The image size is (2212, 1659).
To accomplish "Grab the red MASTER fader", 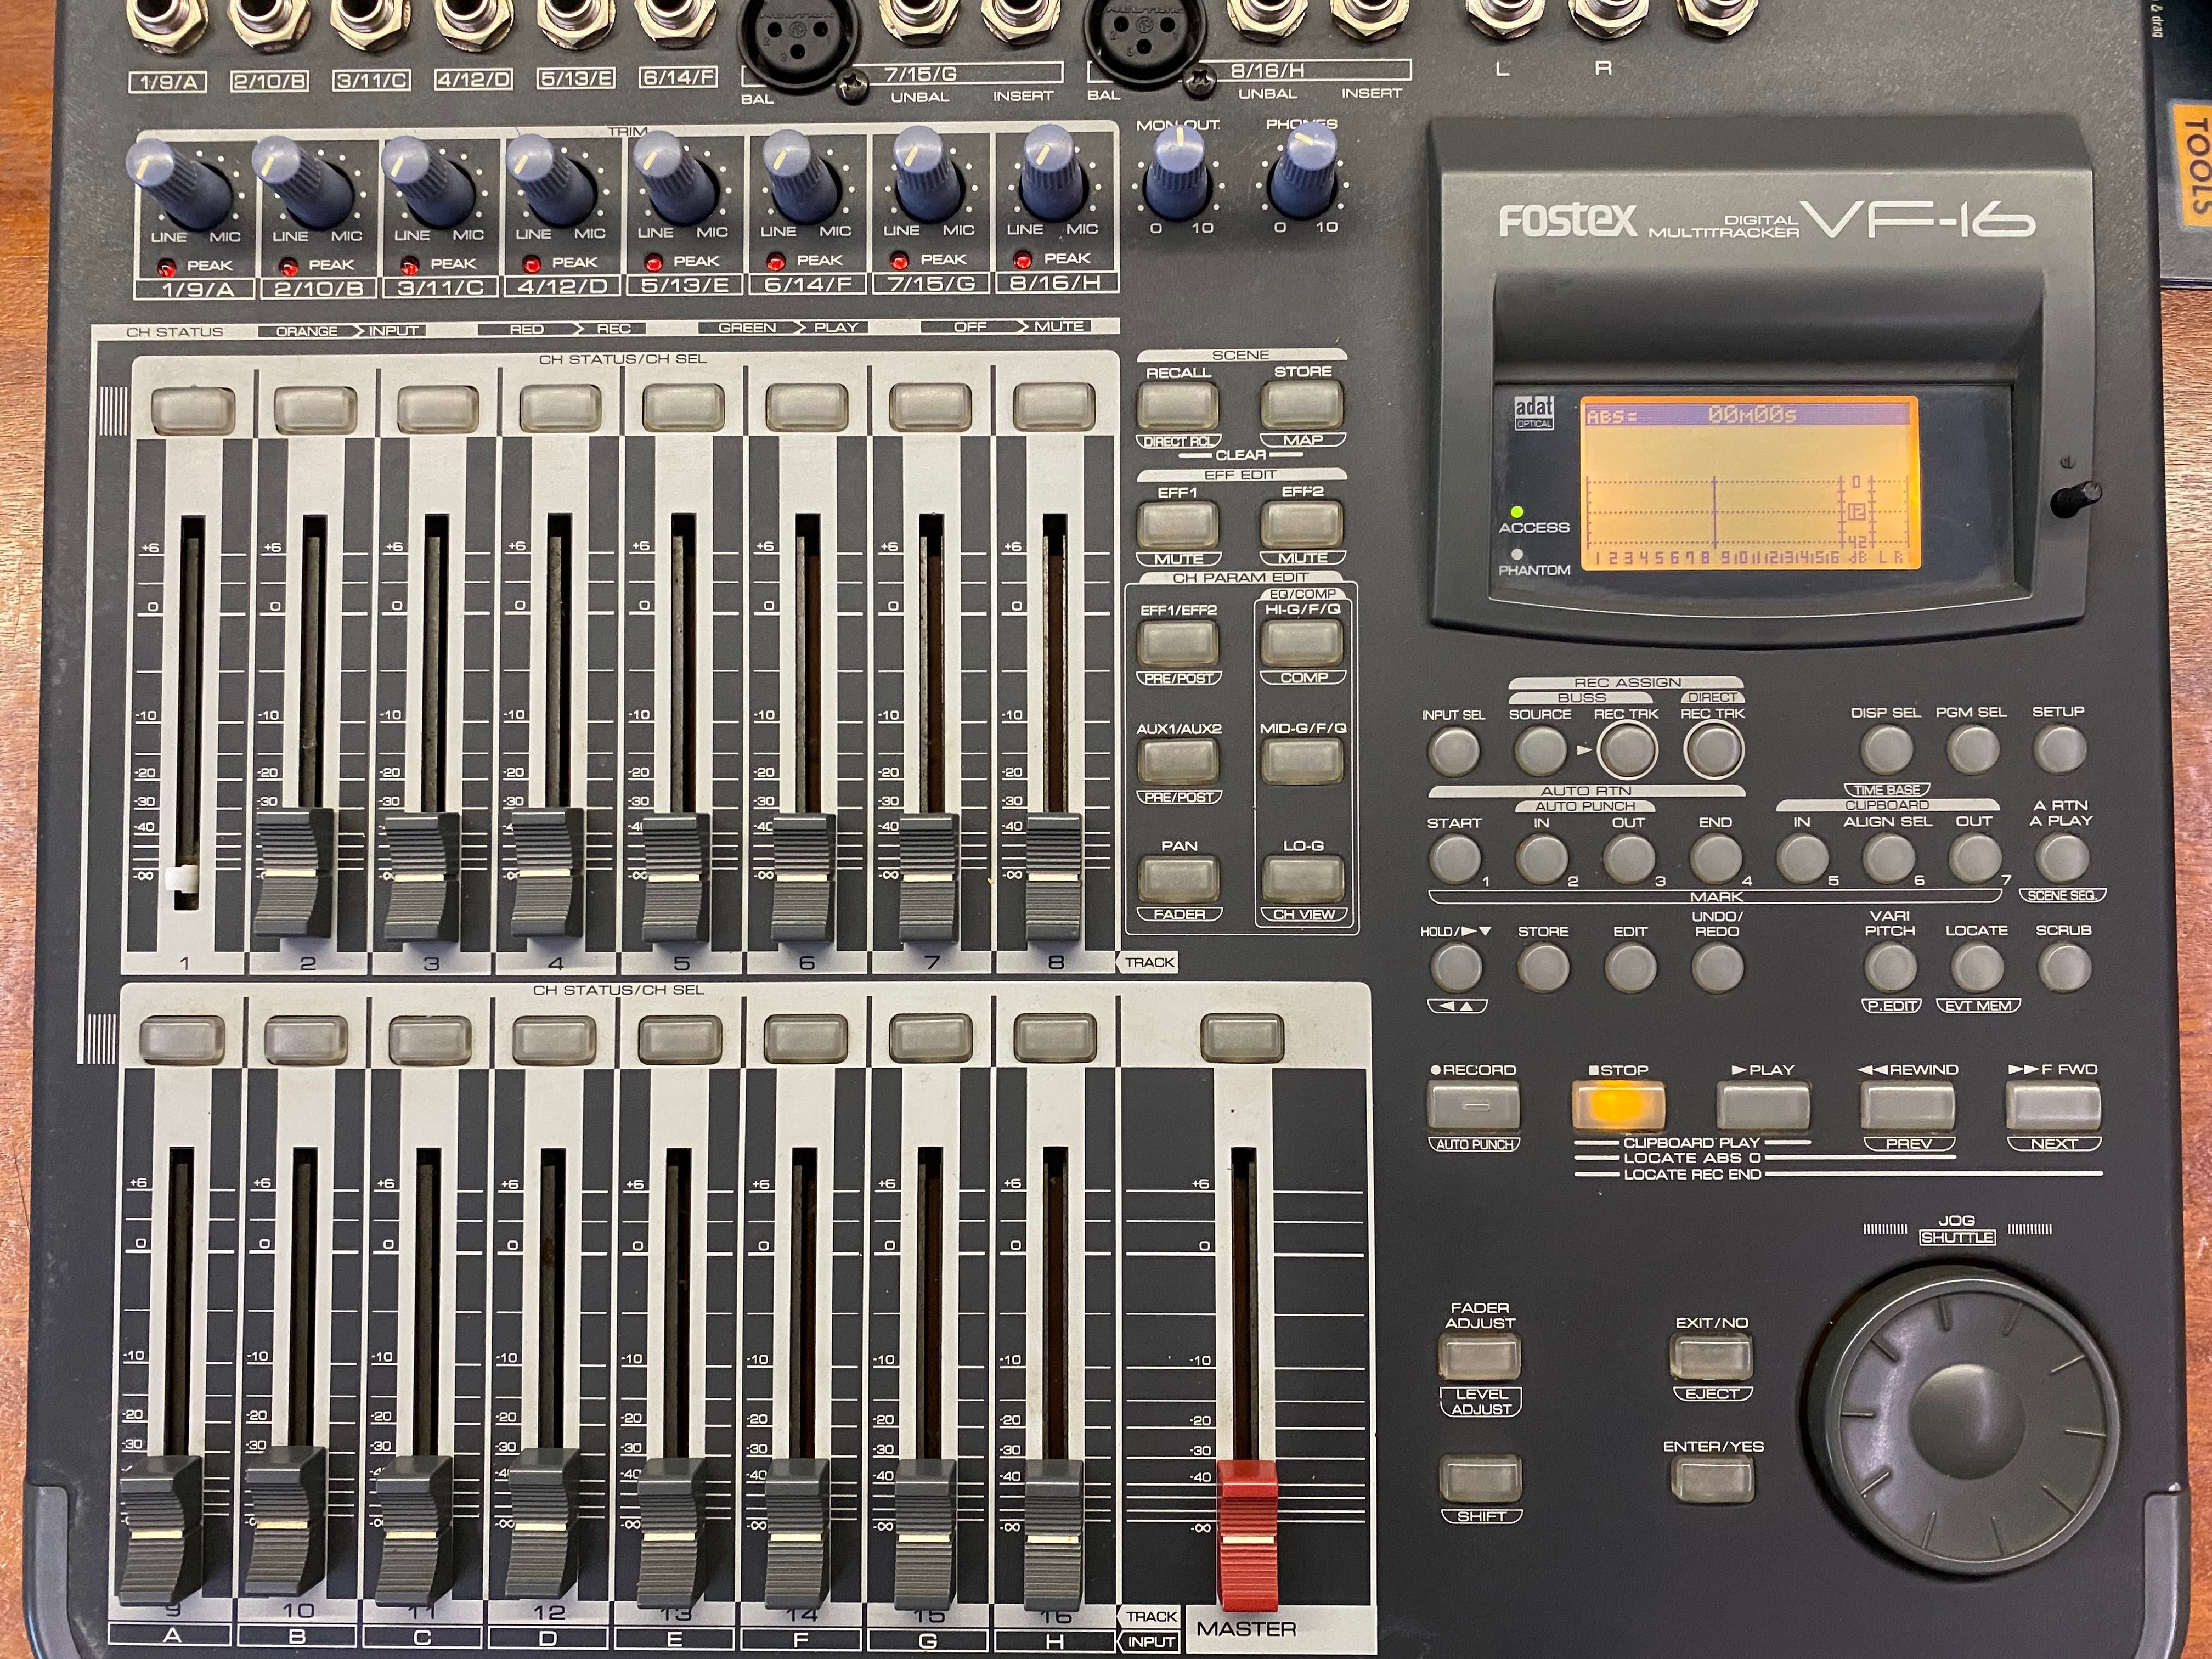I will 1247,1535.
